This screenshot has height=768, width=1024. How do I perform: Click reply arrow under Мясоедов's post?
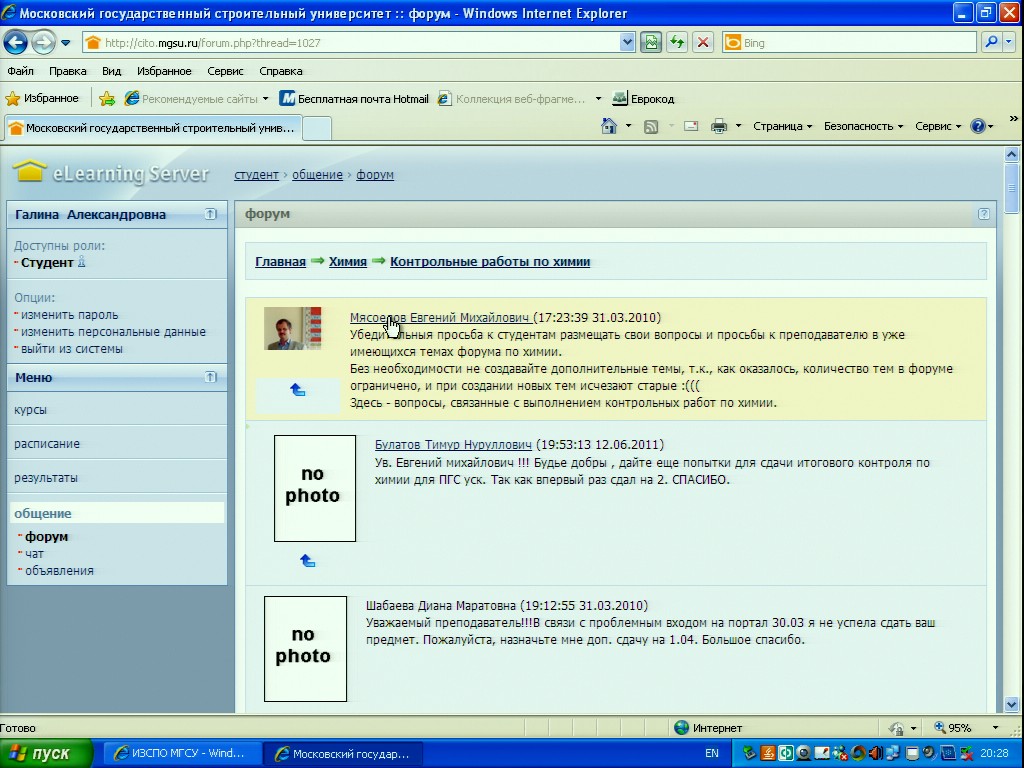click(298, 391)
